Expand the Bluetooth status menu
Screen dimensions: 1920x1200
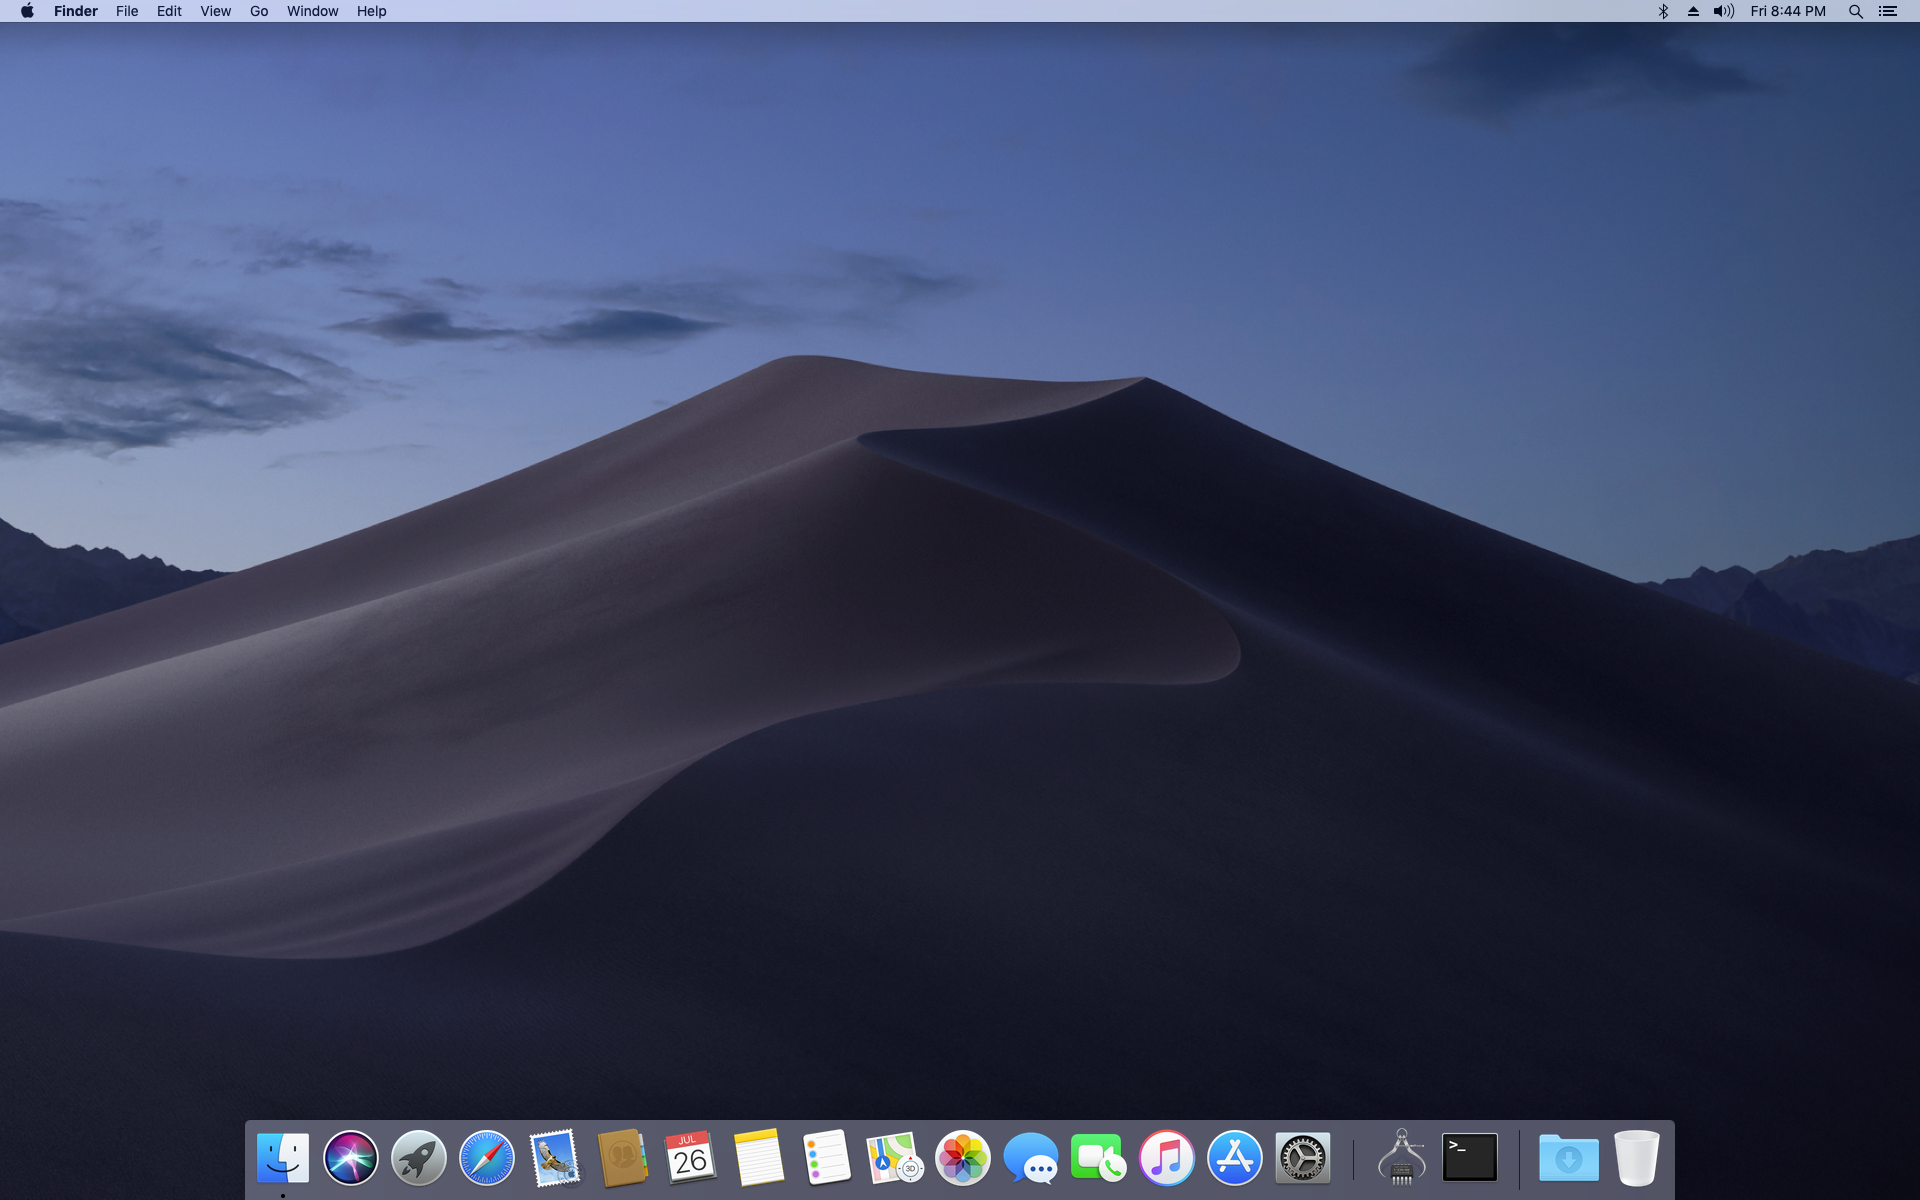click(x=1663, y=11)
